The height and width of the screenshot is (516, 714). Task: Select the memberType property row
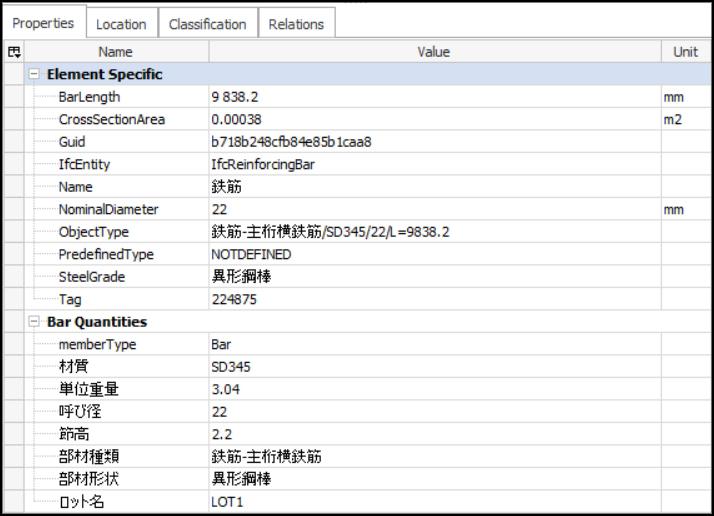98,344
